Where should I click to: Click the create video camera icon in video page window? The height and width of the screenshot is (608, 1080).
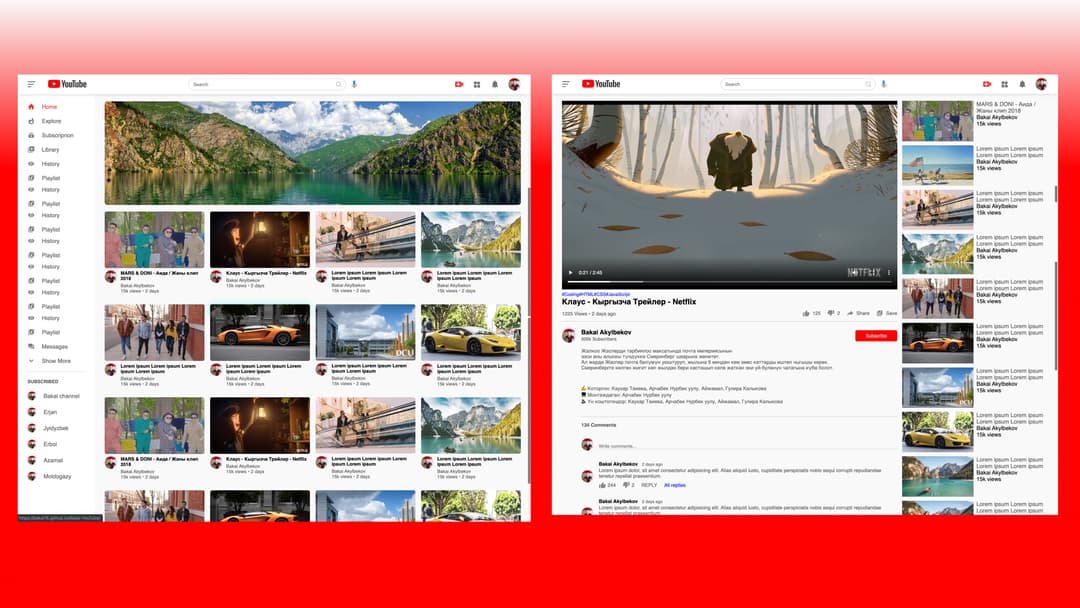(x=986, y=84)
